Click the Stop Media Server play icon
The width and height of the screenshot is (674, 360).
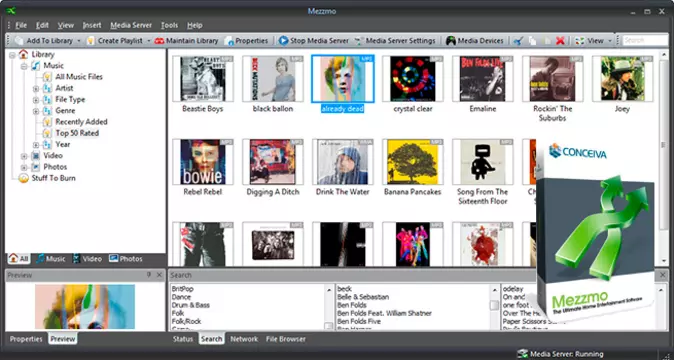click(283, 40)
